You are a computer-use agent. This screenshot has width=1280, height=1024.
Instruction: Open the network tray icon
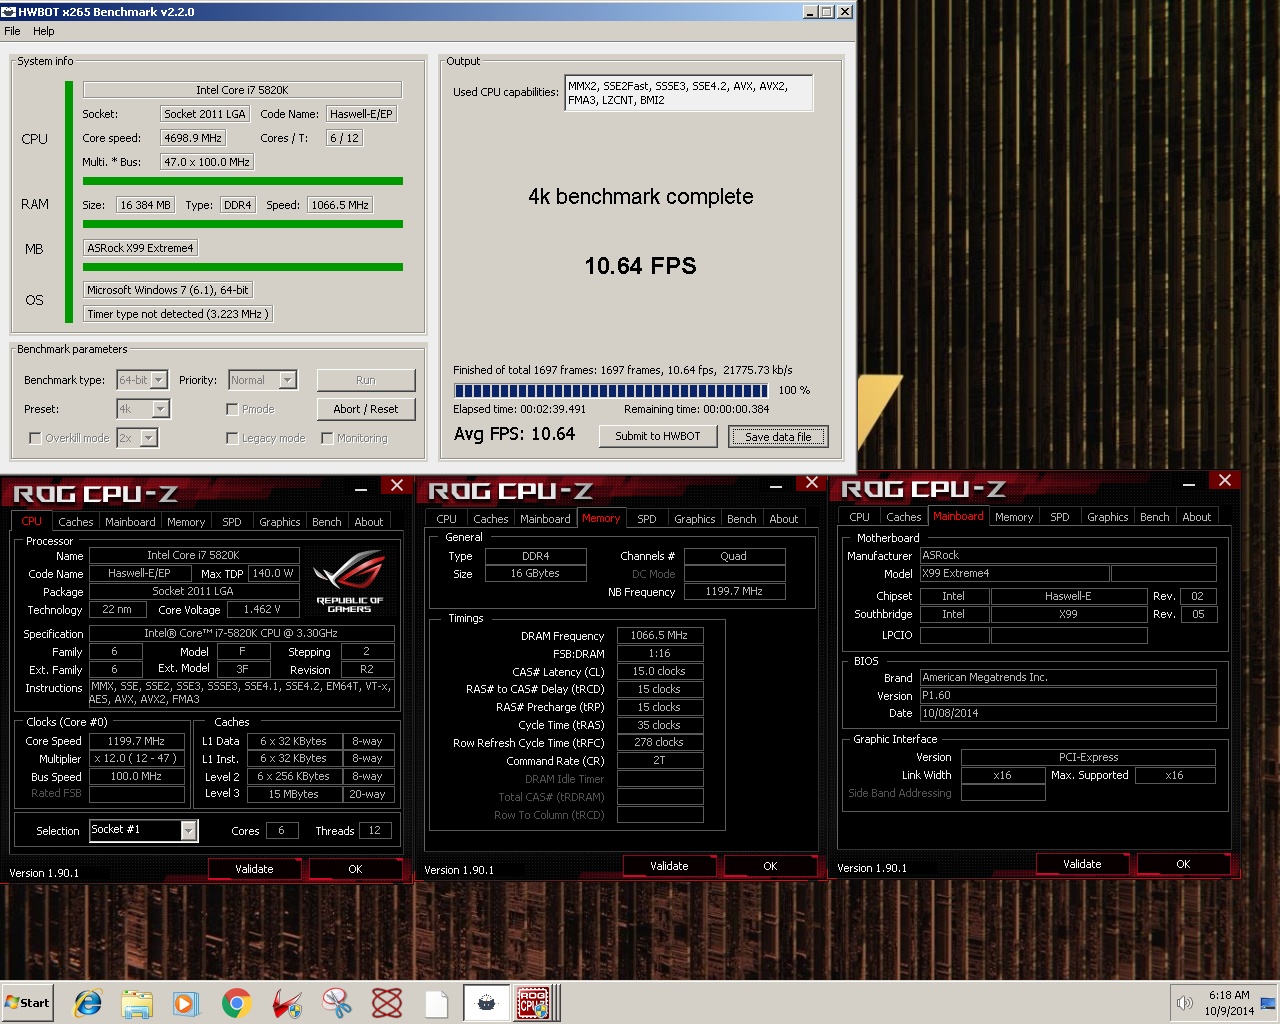1268,1003
